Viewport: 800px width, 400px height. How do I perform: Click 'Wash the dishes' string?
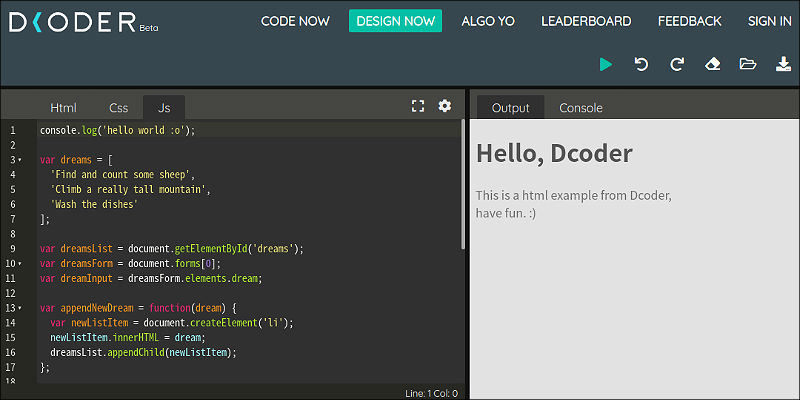pos(94,205)
